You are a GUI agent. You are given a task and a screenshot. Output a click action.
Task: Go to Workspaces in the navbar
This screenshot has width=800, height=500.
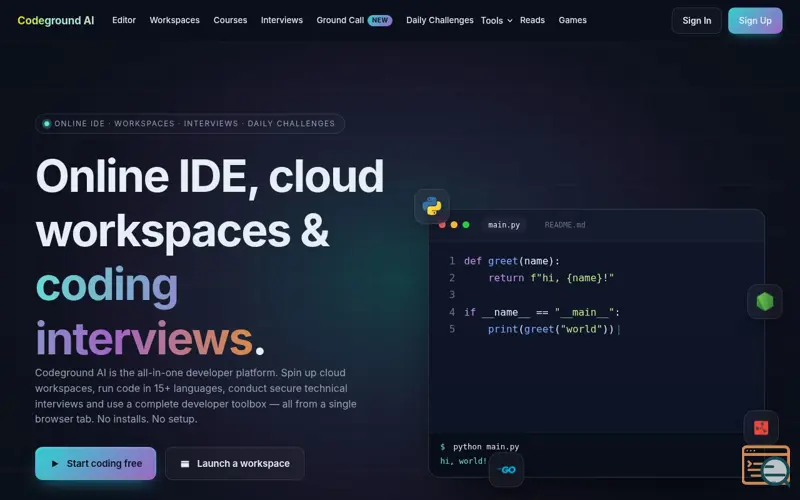point(174,20)
